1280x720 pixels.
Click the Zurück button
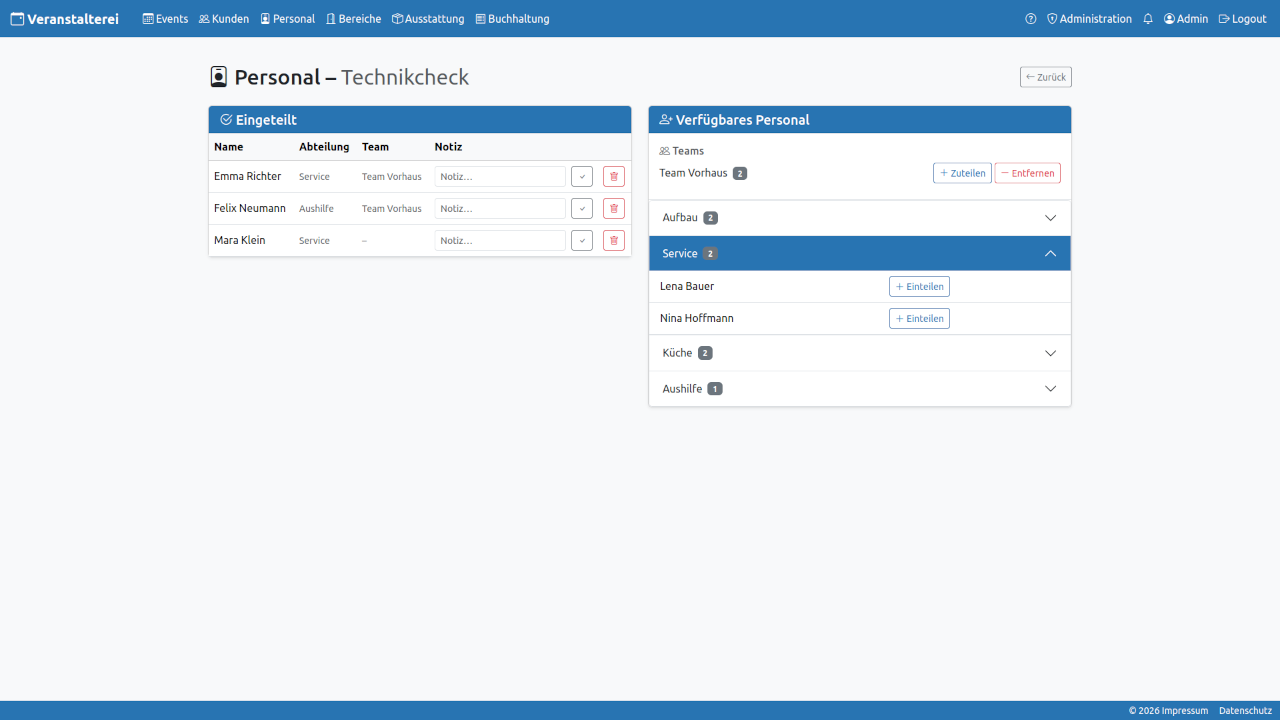click(1046, 77)
